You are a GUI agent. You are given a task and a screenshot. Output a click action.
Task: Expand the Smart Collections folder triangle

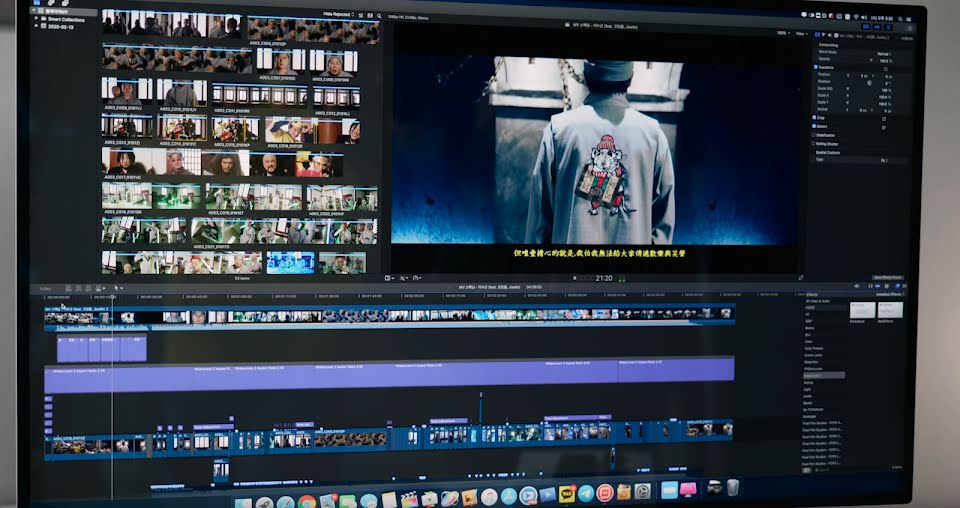(x=36, y=19)
